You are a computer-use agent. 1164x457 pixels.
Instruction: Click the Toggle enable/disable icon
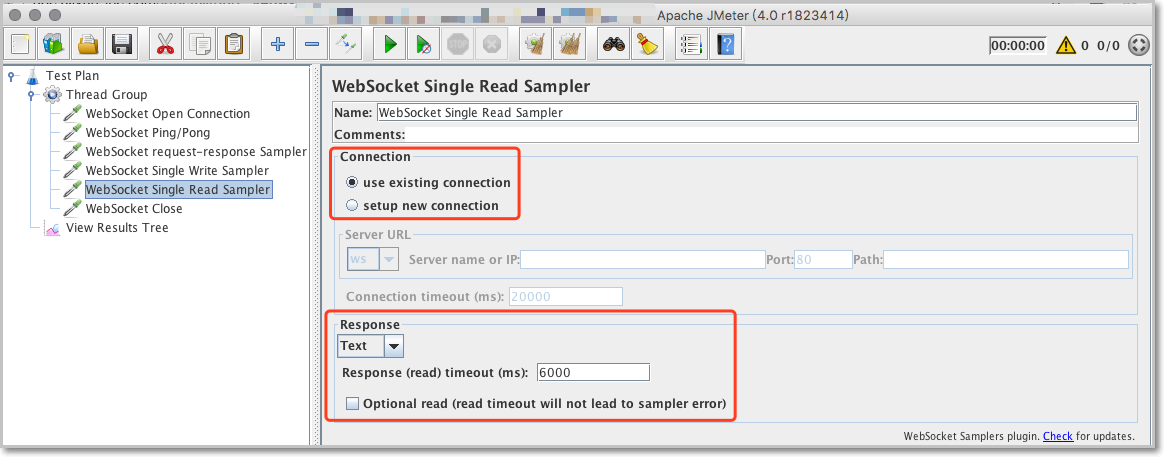tap(345, 45)
